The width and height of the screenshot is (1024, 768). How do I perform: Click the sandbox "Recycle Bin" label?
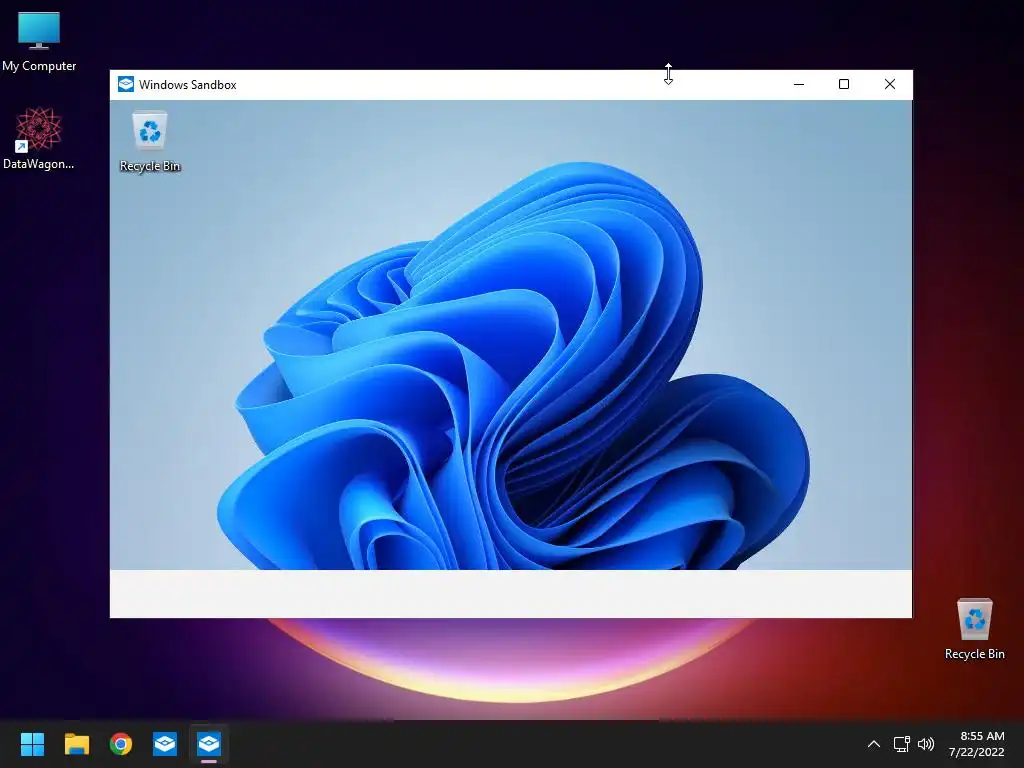pos(150,166)
